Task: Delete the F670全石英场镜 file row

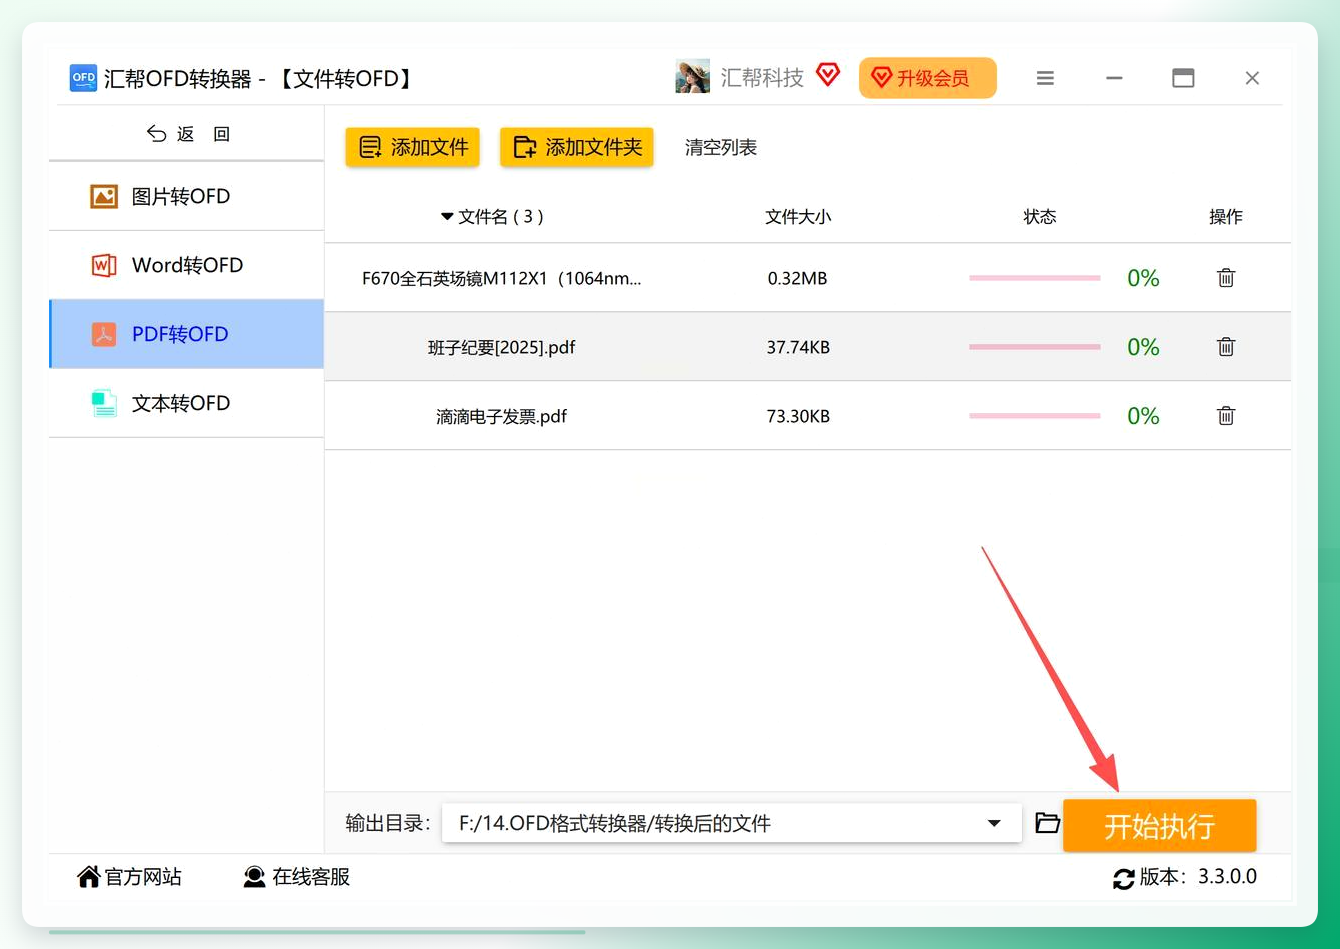Action: pyautogui.click(x=1226, y=278)
